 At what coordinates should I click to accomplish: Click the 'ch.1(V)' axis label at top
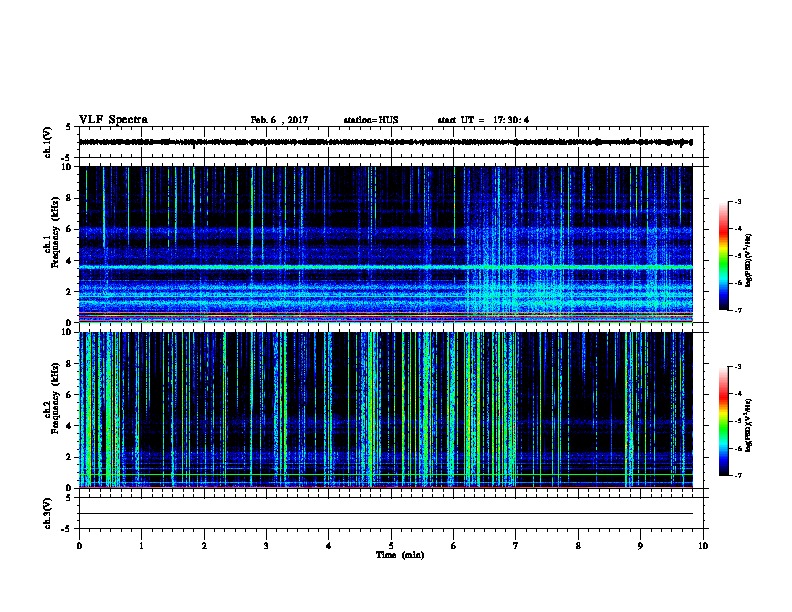(47, 142)
